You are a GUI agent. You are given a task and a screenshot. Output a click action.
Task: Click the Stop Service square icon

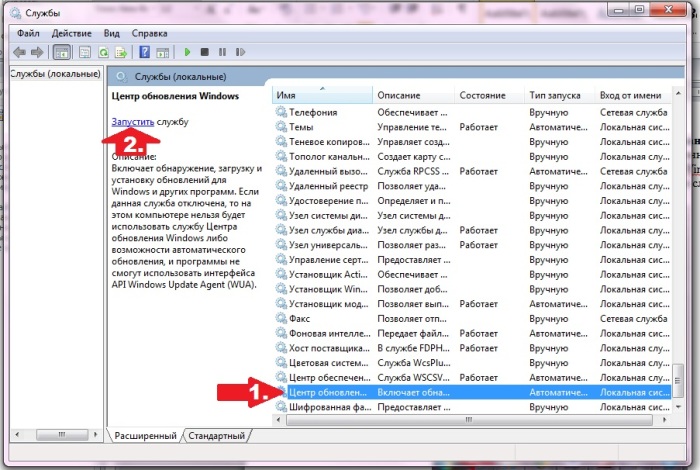[x=204, y=52]
